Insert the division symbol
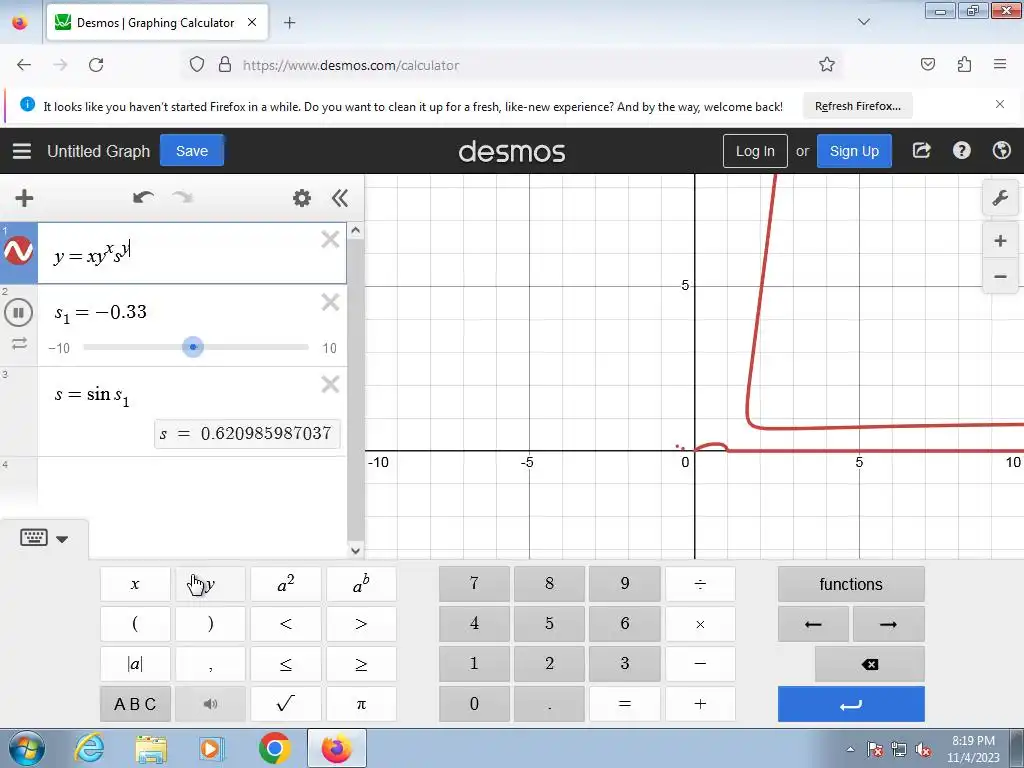Screen dimensions: 1024x768 (700, 584)
